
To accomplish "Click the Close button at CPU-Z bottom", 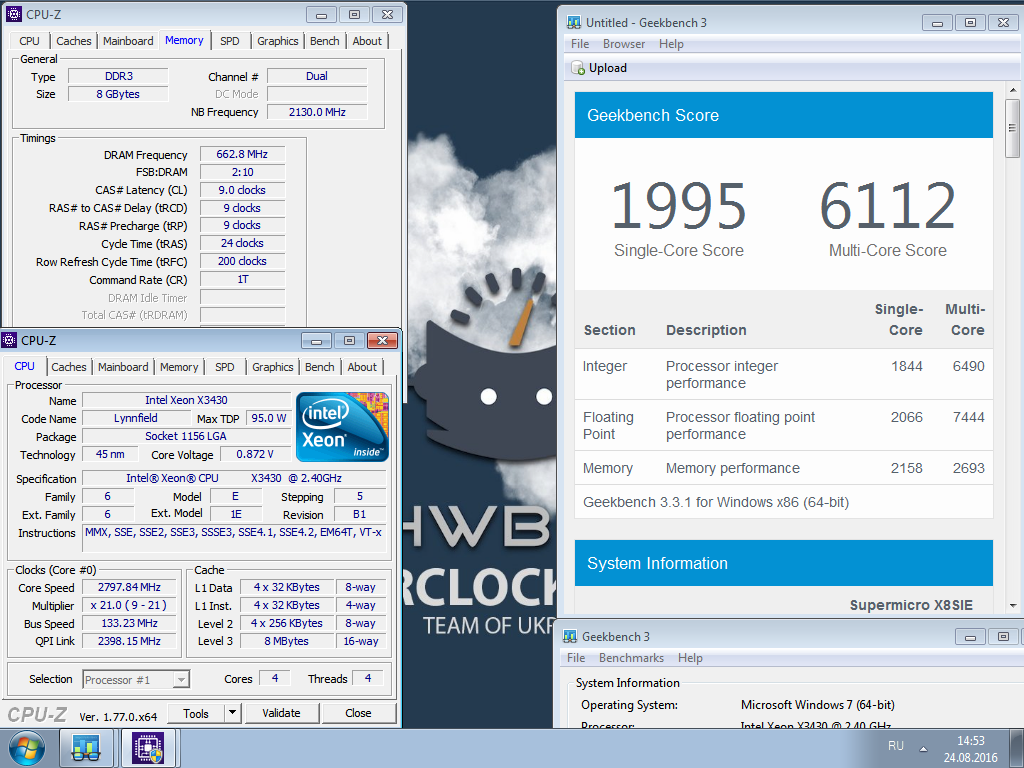I will click(359, 713).
